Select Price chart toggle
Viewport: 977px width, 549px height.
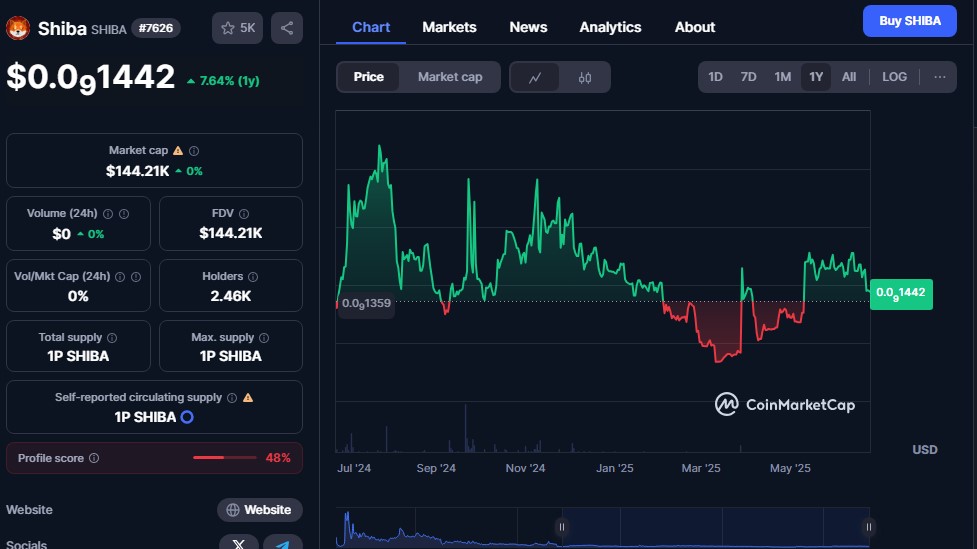pos(368,77)
